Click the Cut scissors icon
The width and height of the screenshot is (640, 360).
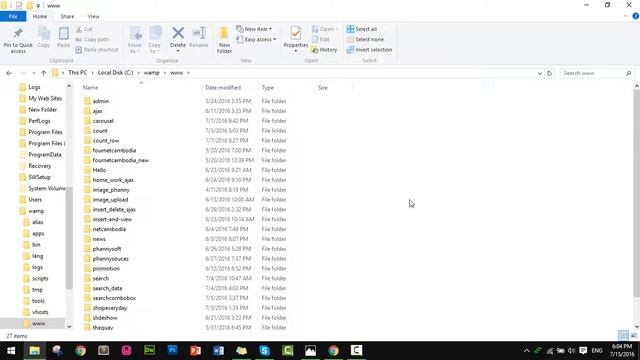tap(79, 29)
